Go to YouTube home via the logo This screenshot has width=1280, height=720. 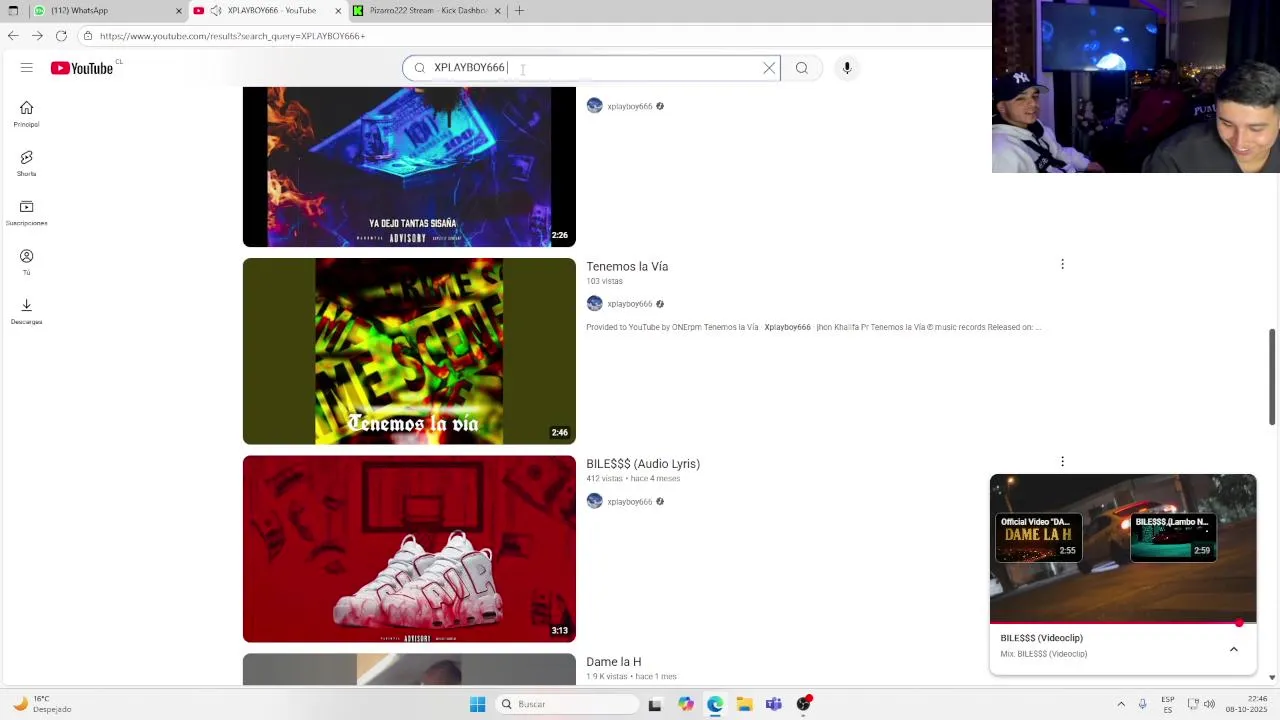click(x=82, y=68)
